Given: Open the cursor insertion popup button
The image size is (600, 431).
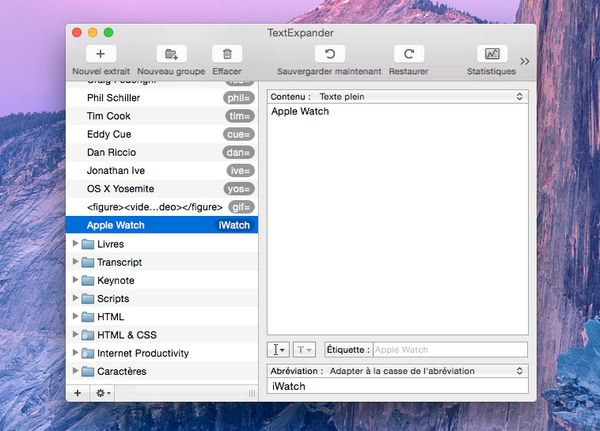Looking at the screenshot, I should (x=278, y=349).
